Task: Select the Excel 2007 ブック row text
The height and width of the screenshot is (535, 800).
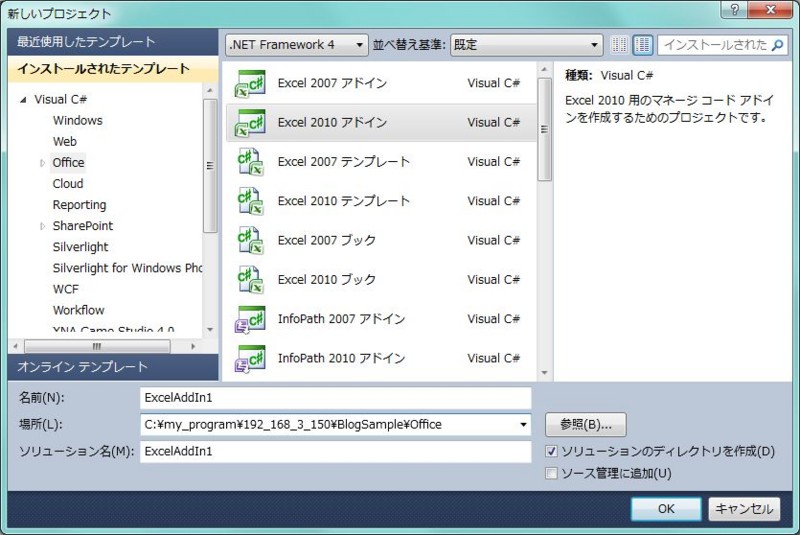Action: (x=327, y=240)
